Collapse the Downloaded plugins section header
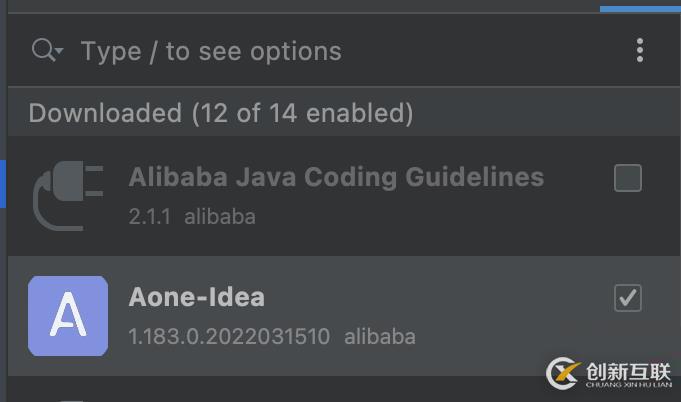This screenshot has width=681, height=402. click(x=220, y=113)
